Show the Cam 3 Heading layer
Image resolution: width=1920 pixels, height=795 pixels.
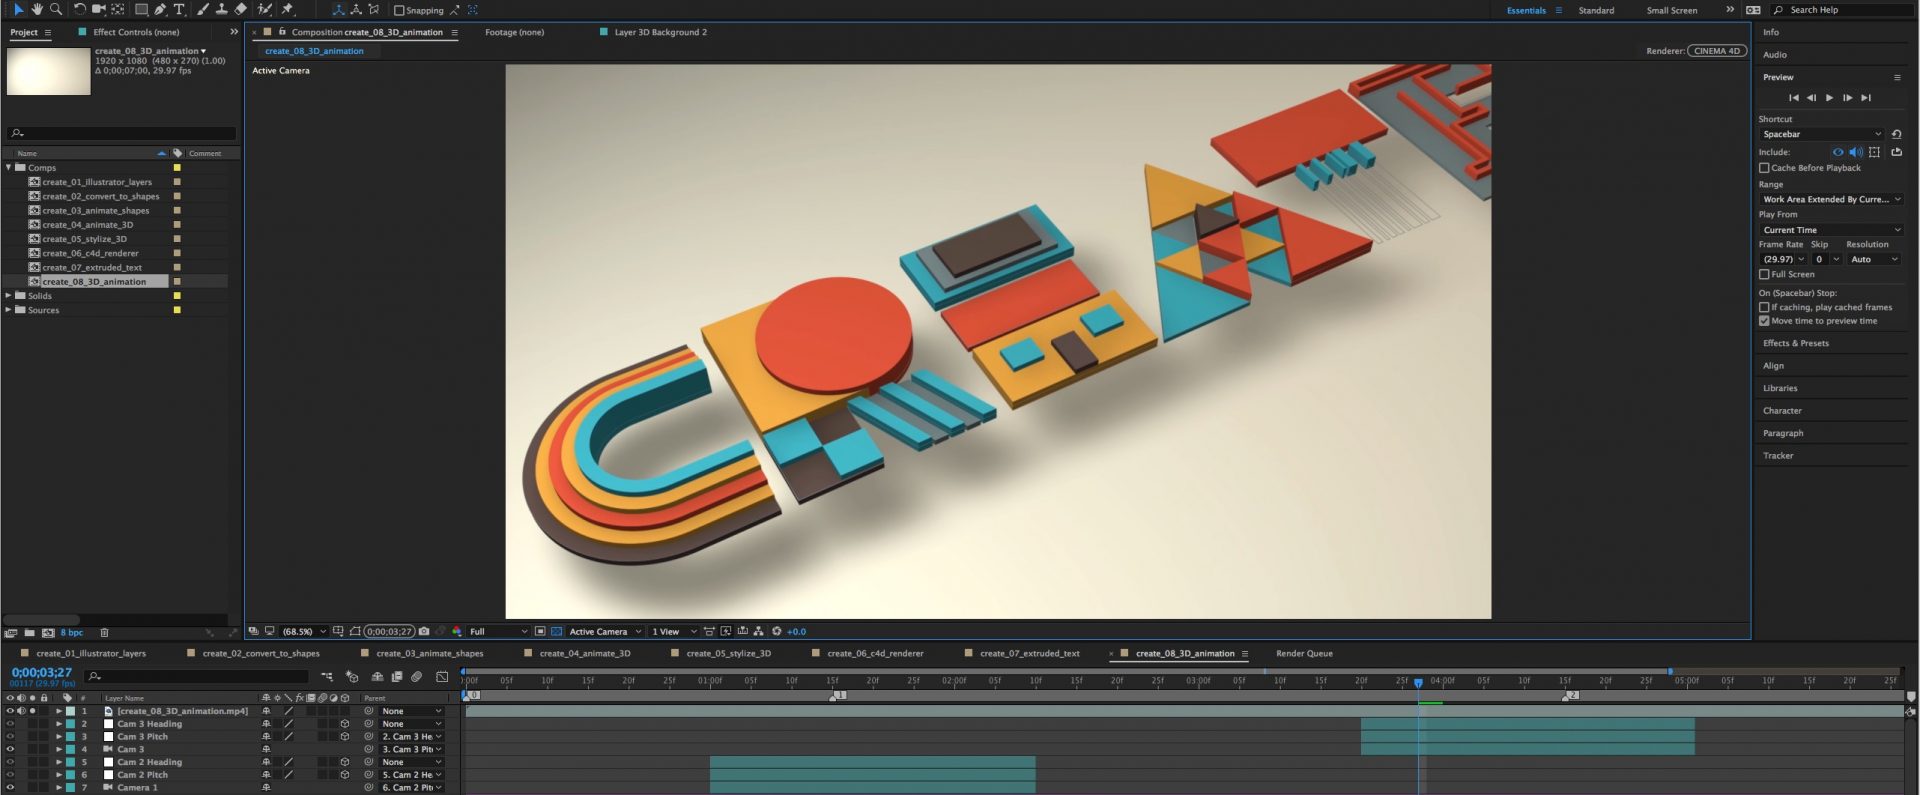10,724
